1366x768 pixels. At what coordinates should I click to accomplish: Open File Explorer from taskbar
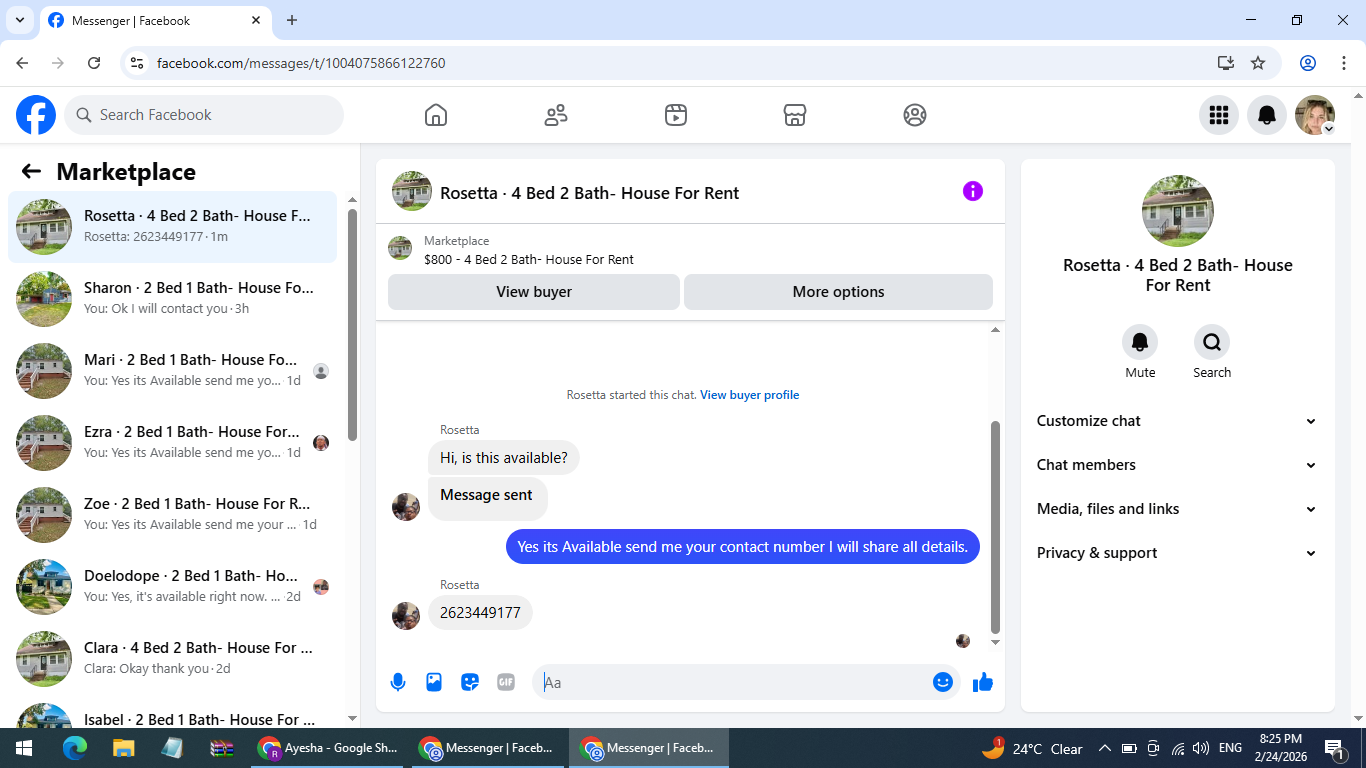click(x=123, y=748)
